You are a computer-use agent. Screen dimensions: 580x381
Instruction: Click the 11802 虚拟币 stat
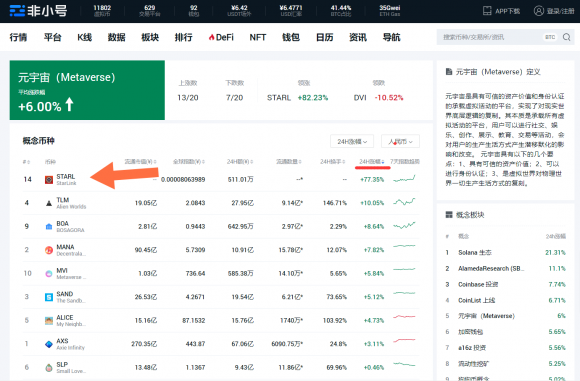click(102, 11)
